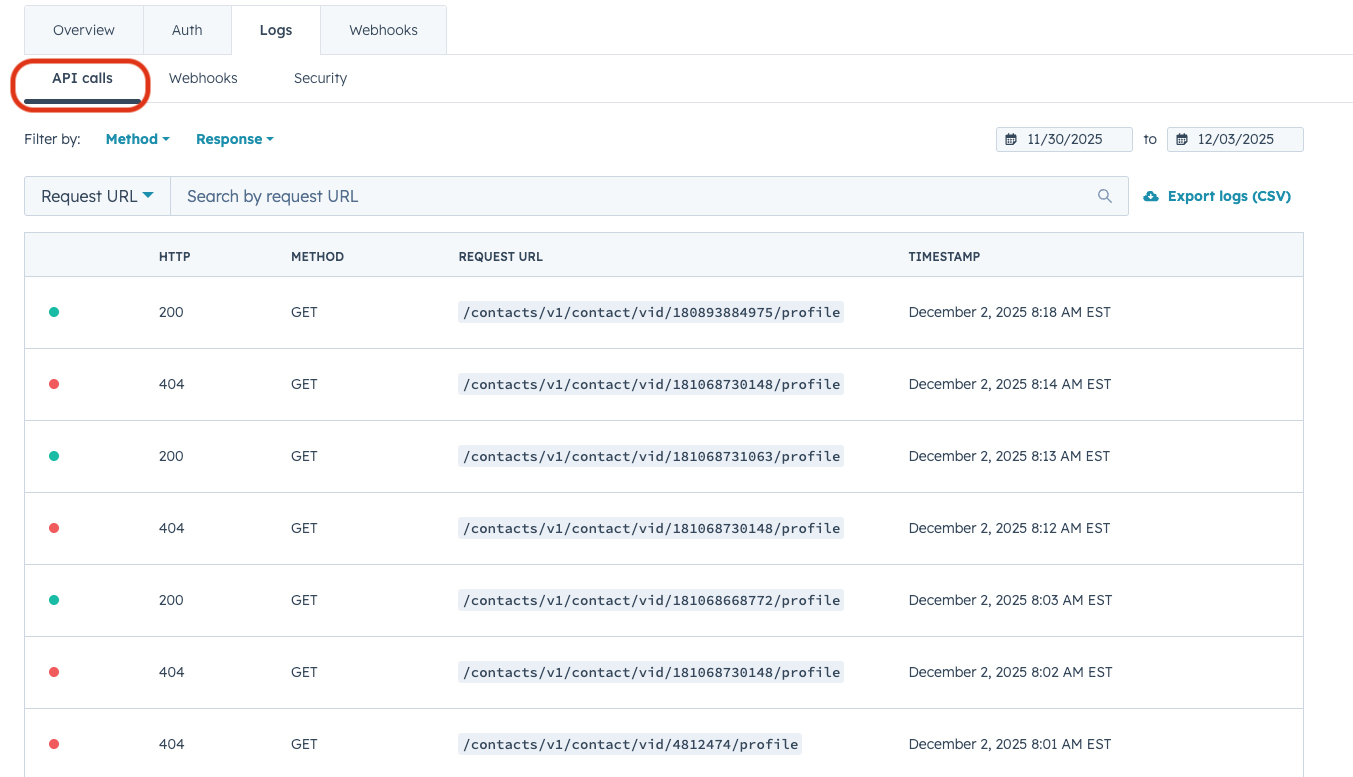Click calendar icon in end date field
The width and height of the screenshot is (1353, 777).
coord(1182,139)
